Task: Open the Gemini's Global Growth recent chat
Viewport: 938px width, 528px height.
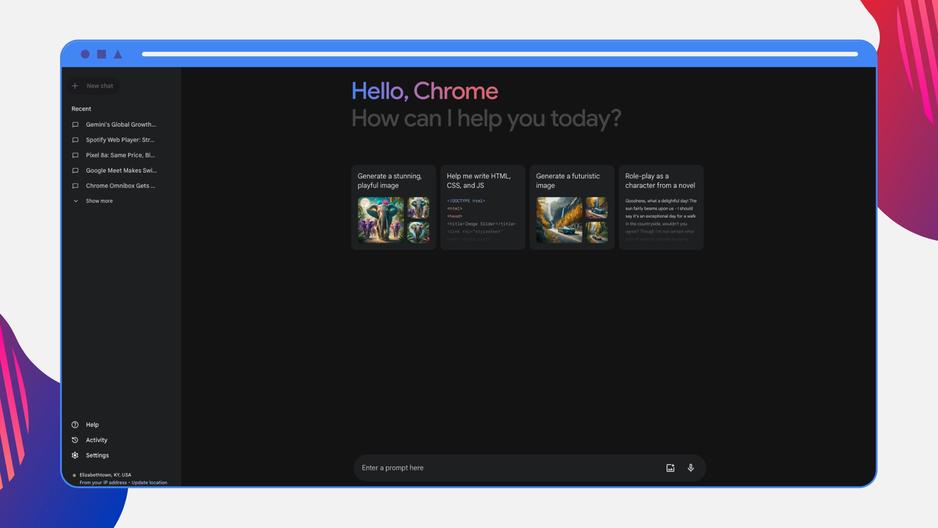Action: (x=114, y=124)
